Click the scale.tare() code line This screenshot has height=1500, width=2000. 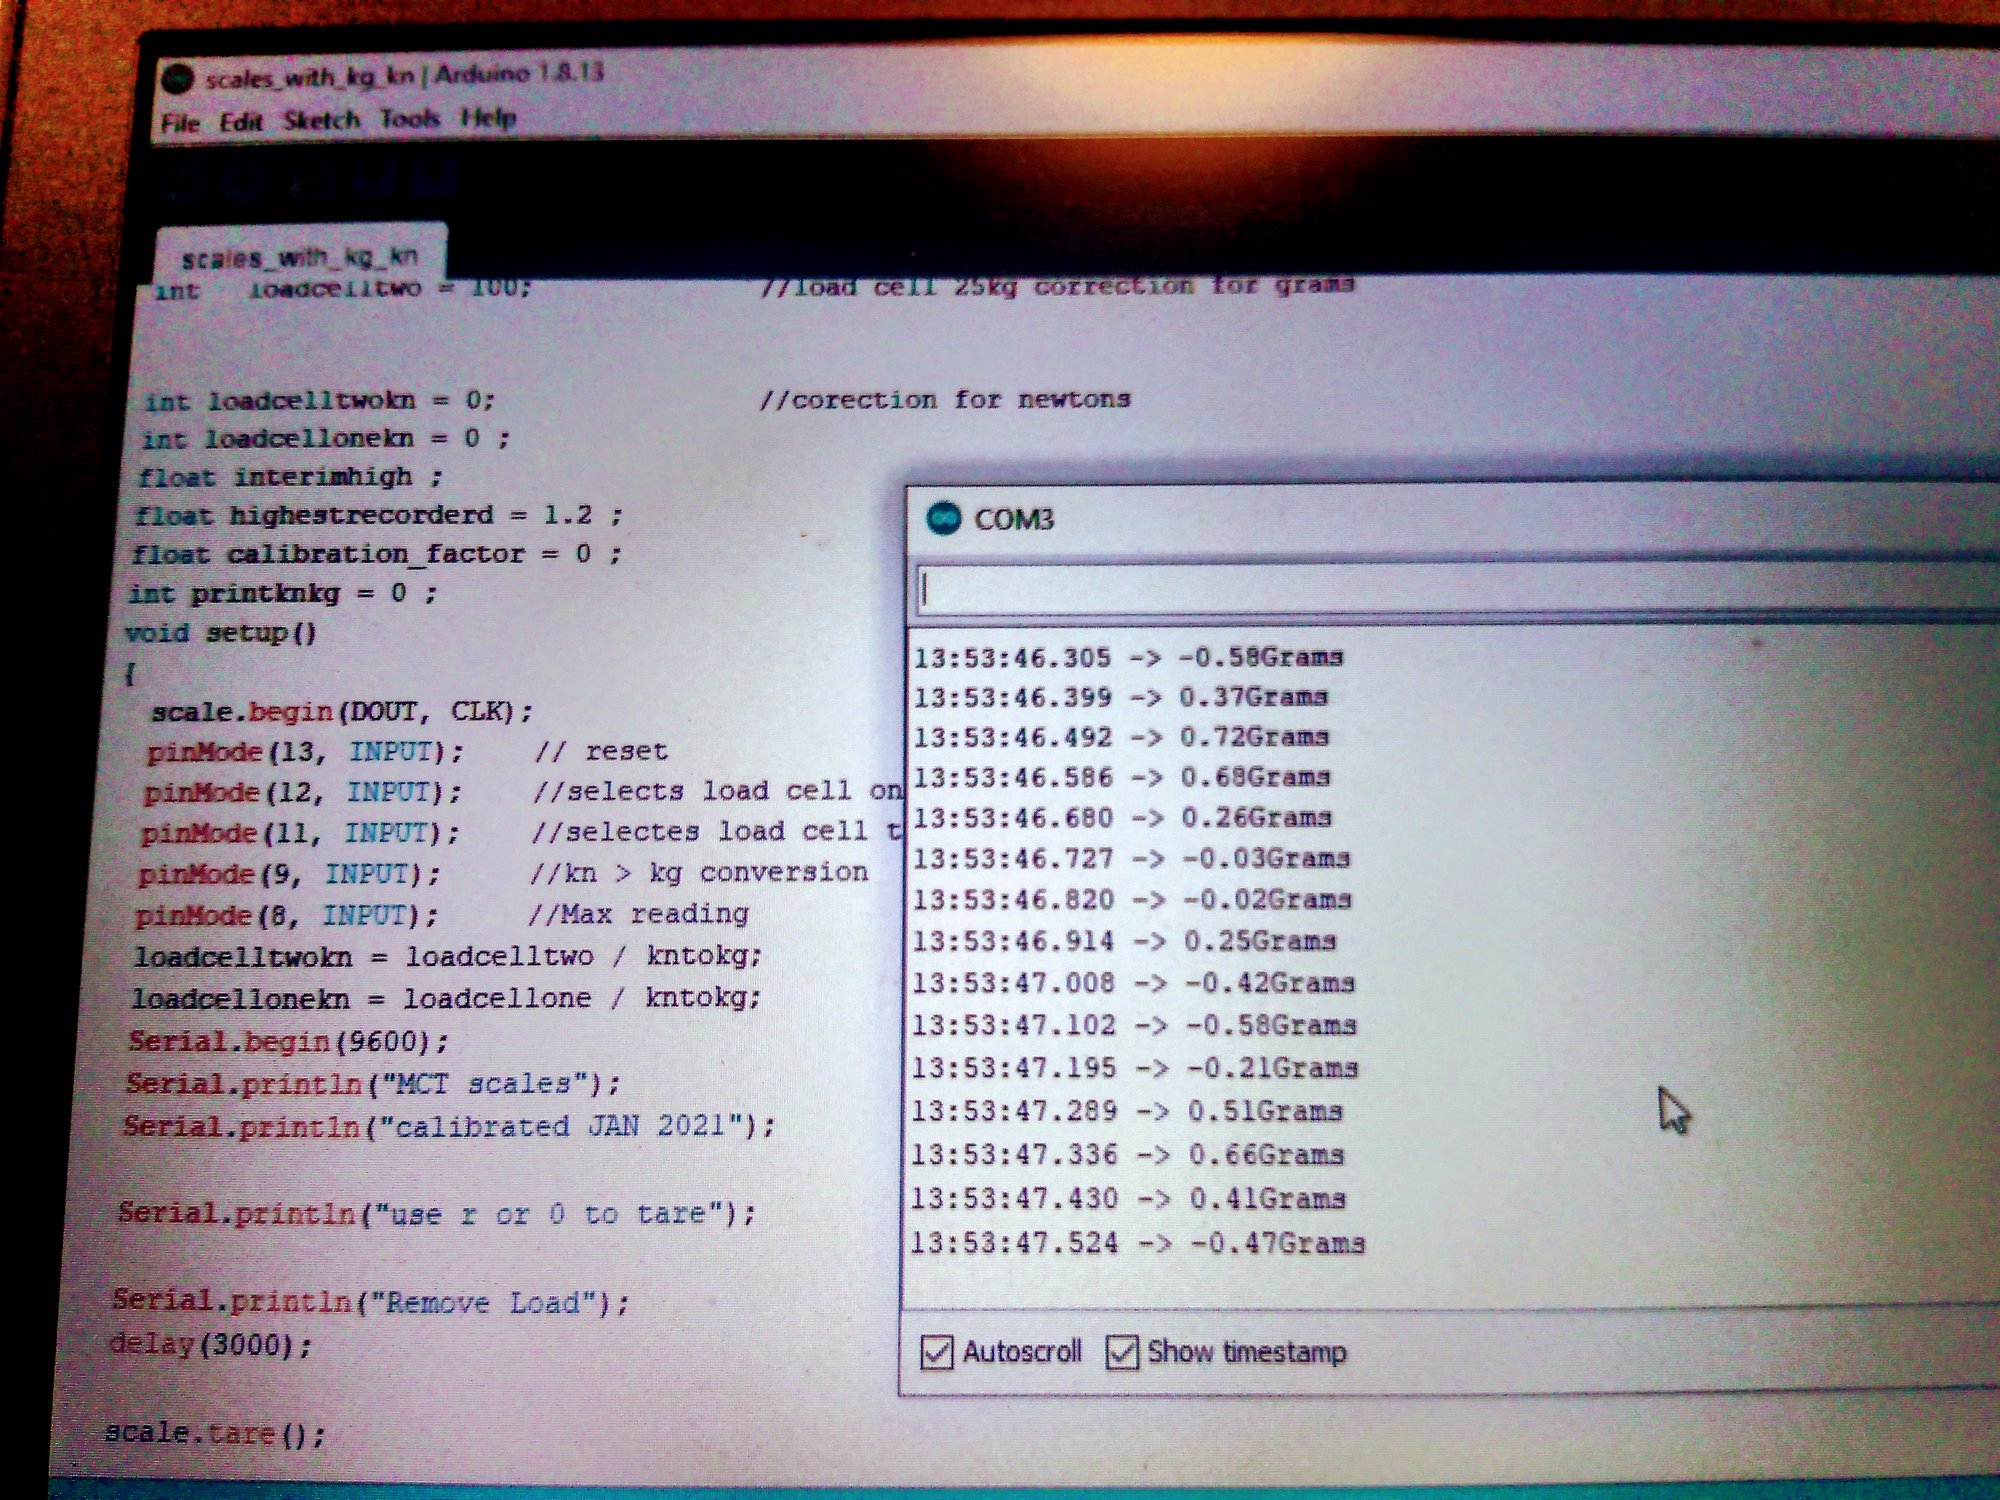click(x=216, y=1434)
